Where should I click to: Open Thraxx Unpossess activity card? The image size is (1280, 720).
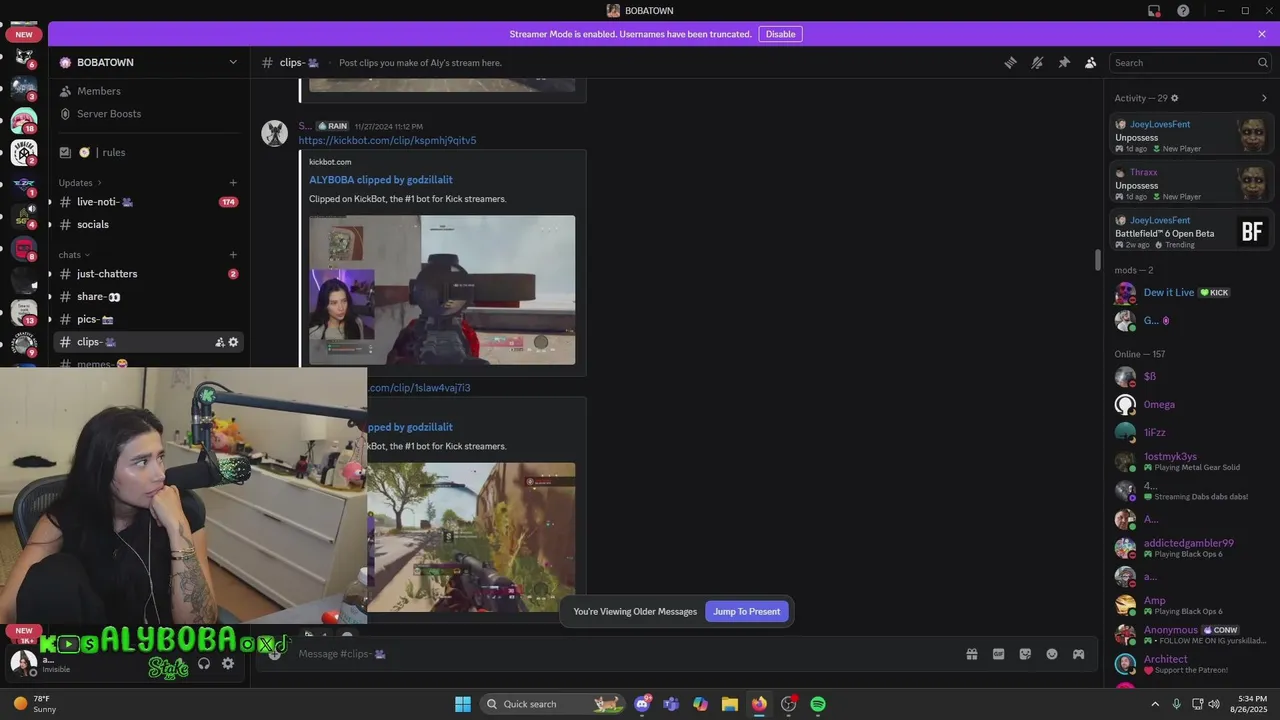(1192, 183)
